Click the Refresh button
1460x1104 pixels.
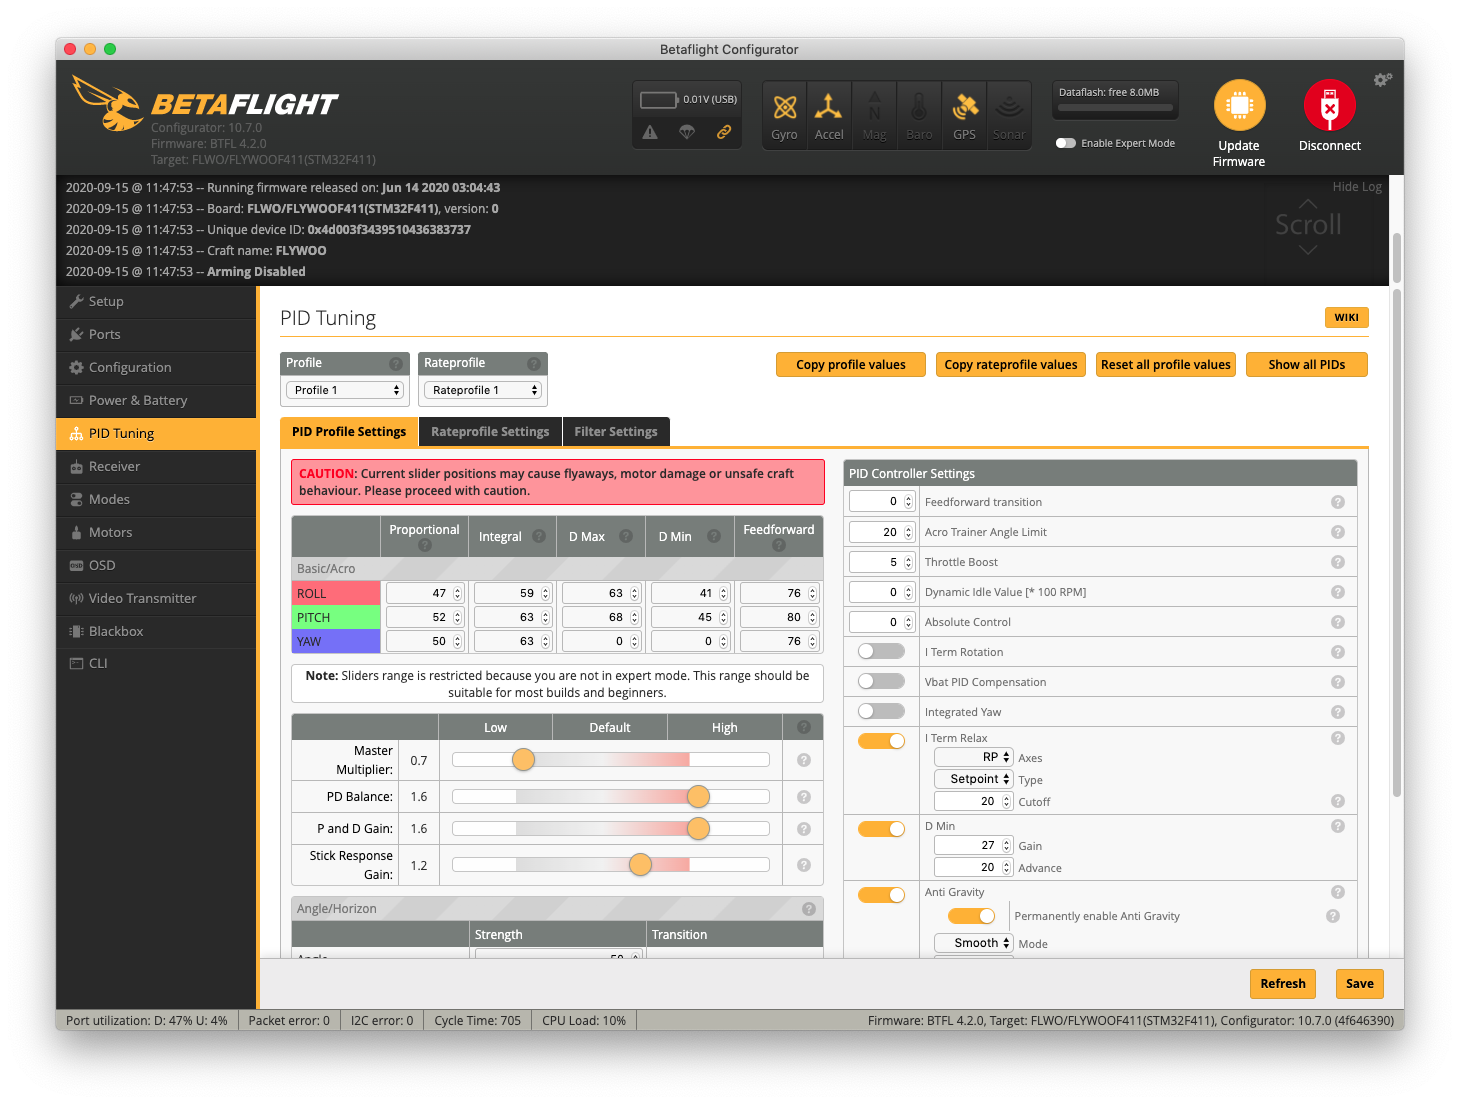point(1283,984)
